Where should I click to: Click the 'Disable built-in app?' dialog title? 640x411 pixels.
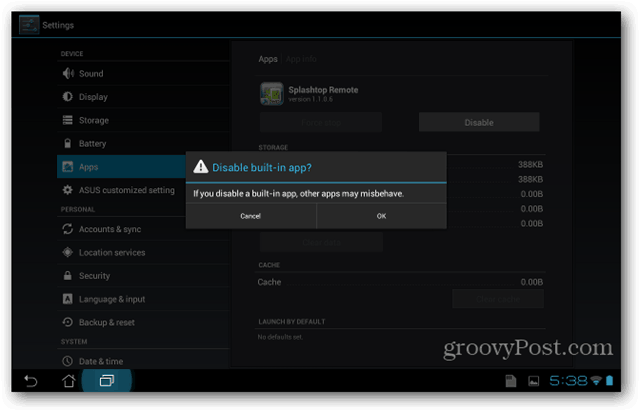point(262,168)
